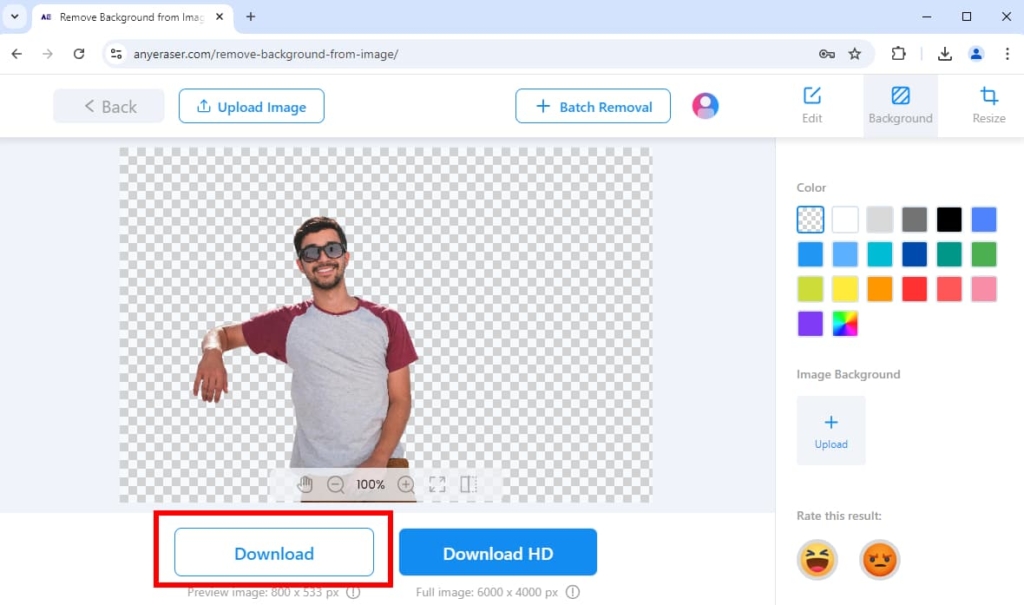The width and height of the screenshot is (1024, 605).
Task: Open the browser extensions menu
Action: (898, 54)
